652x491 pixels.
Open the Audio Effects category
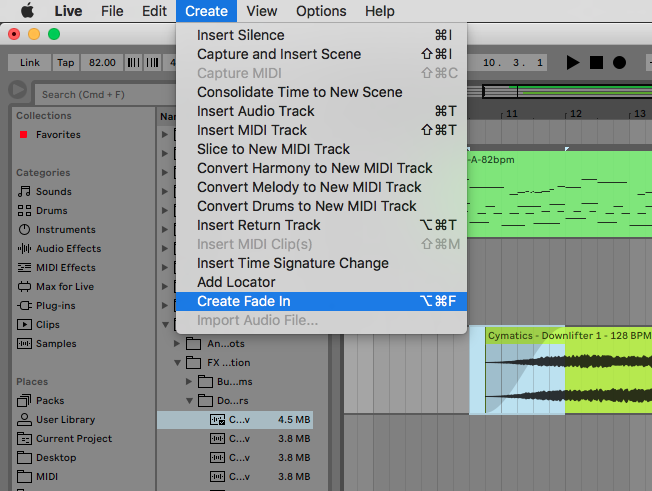[69, 249]
